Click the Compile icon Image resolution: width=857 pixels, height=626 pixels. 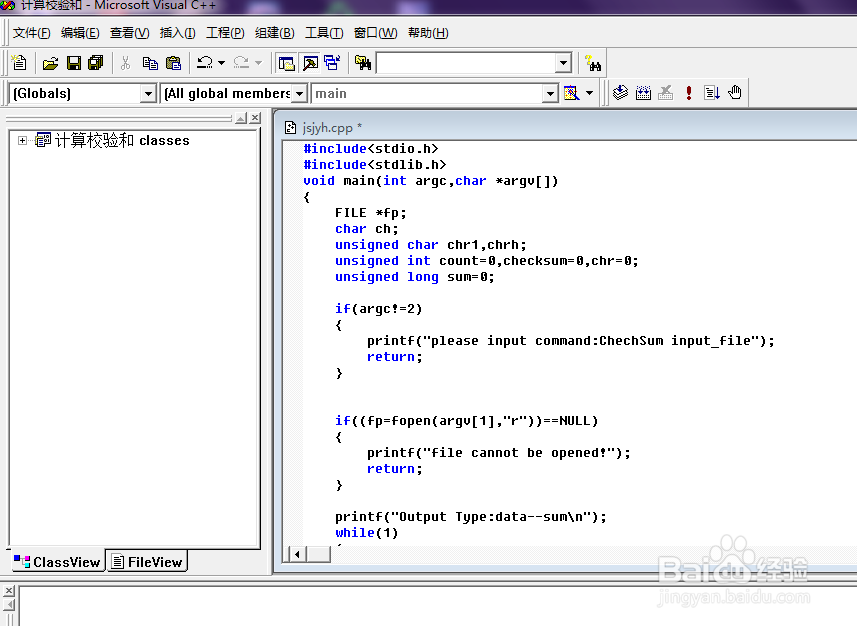[x=620, y=93]
